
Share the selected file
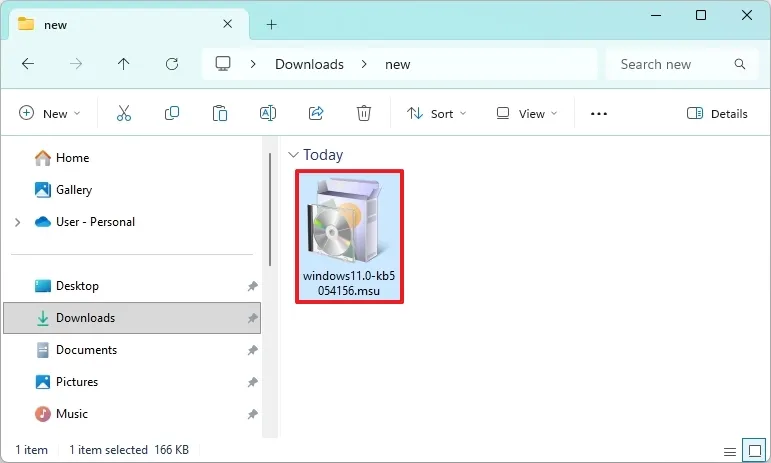pos(316,114)
